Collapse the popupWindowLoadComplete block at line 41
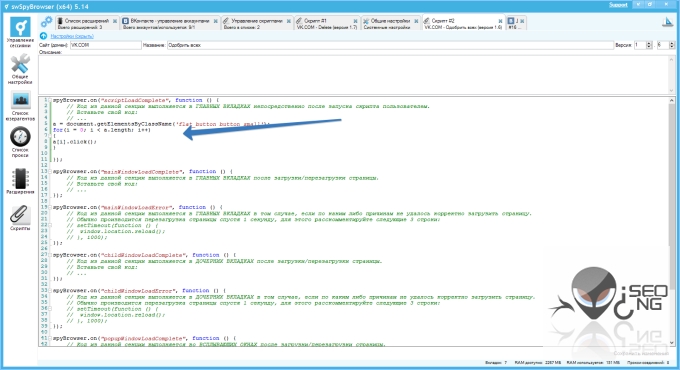 point(50,338)
